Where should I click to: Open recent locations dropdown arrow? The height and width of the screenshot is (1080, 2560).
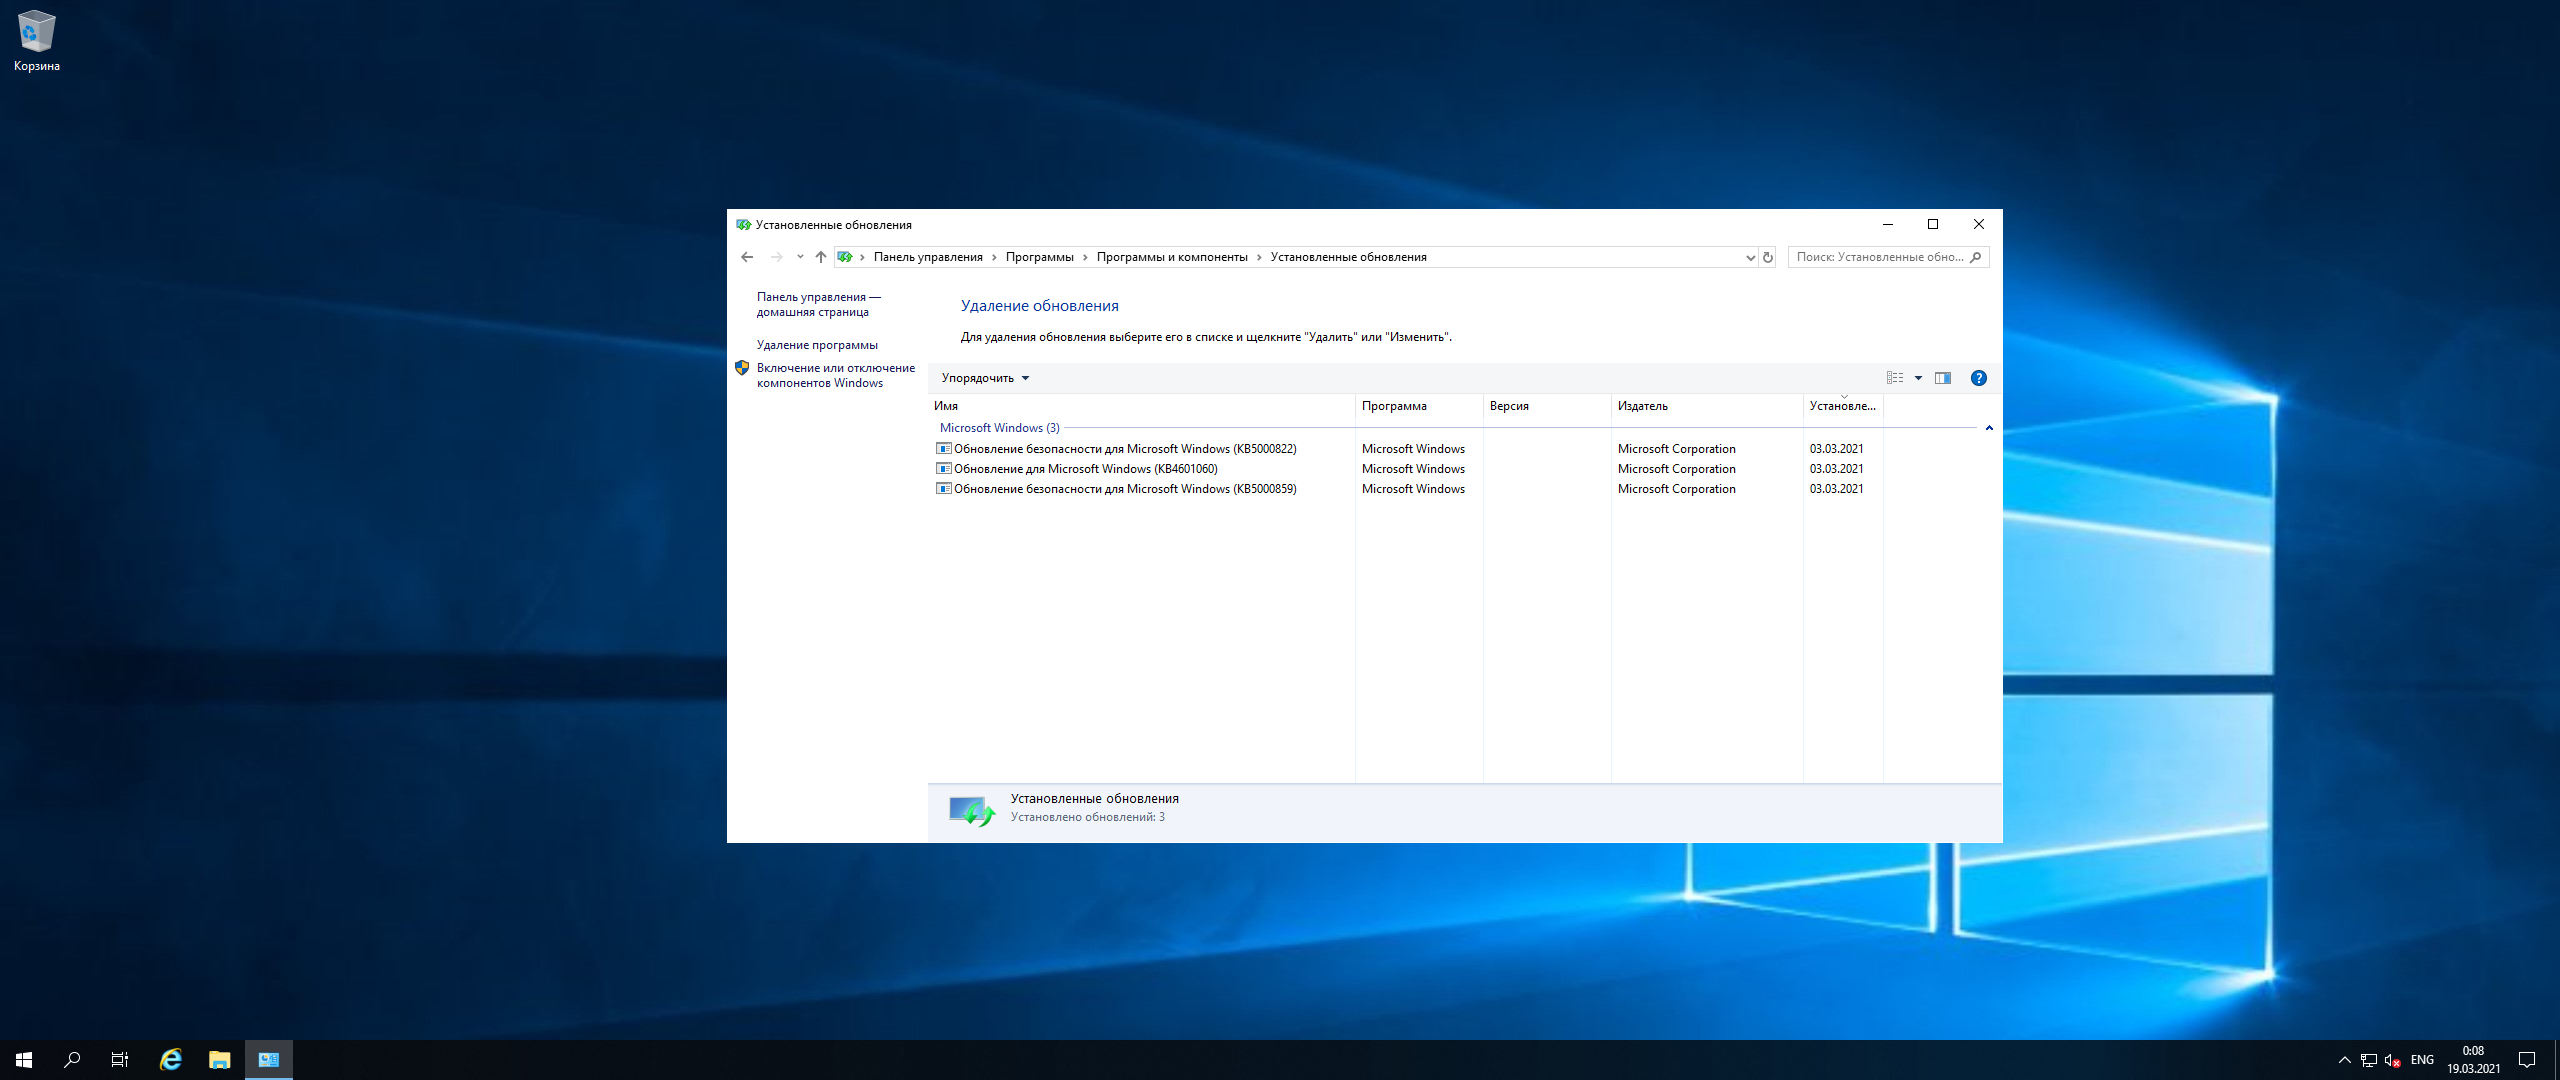click(800, 257)
